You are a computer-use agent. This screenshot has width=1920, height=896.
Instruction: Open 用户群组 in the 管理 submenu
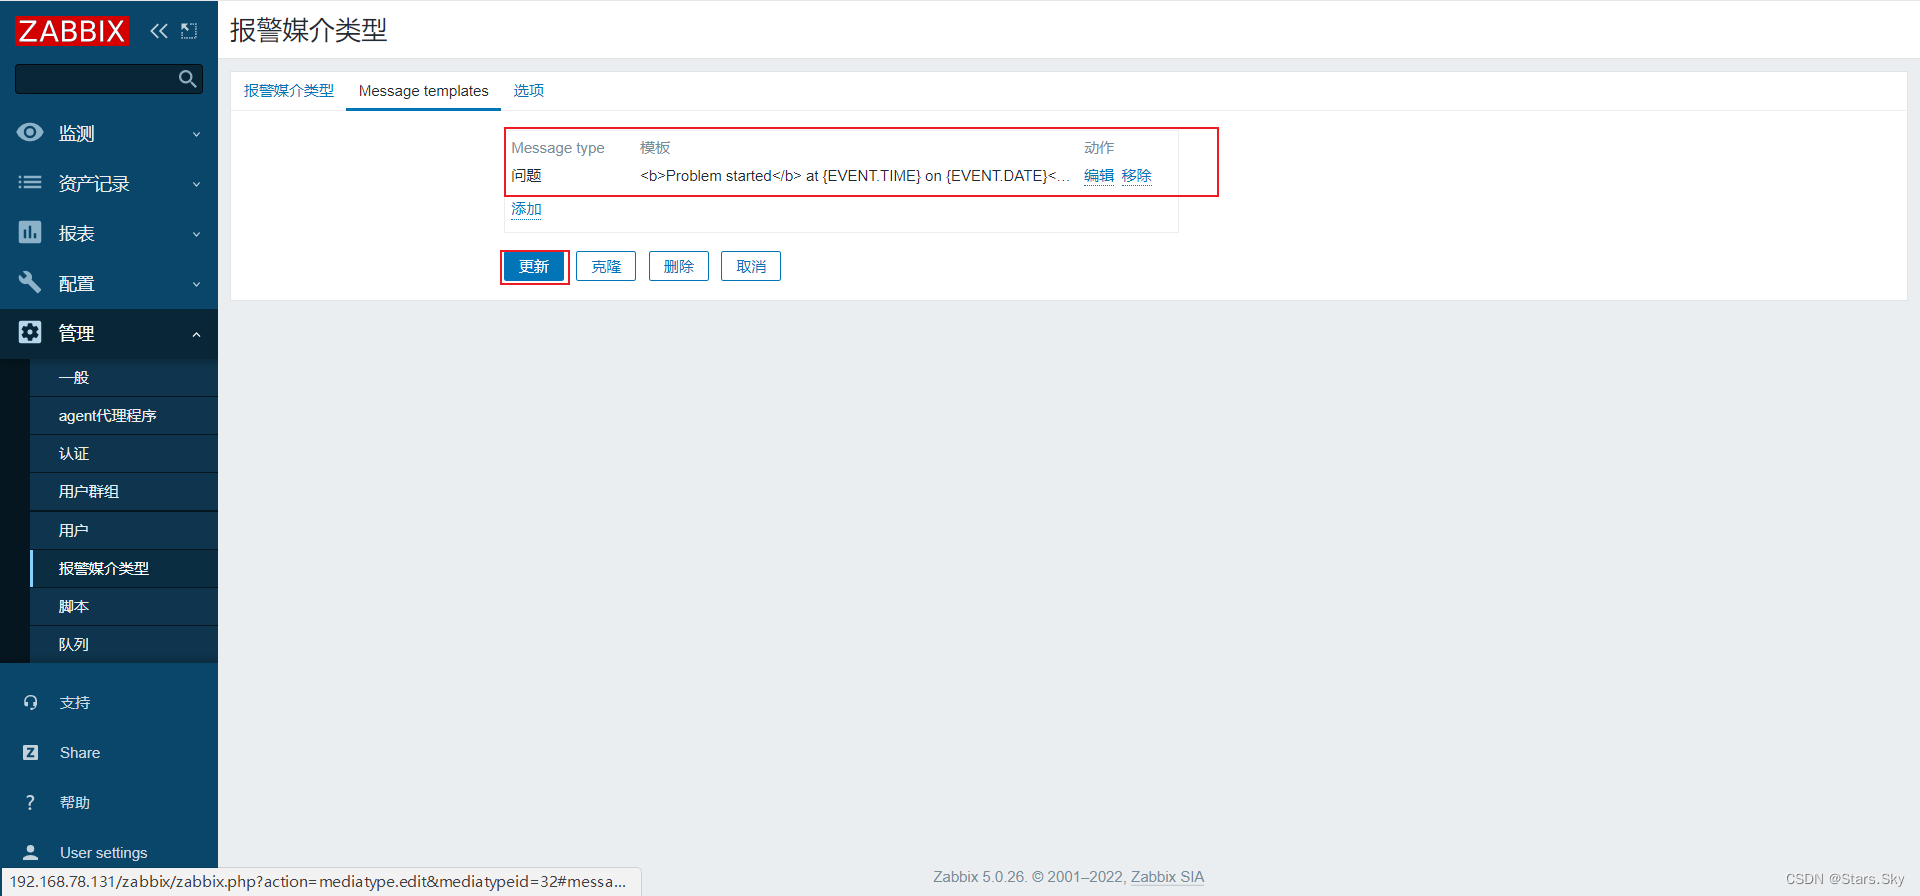click(89, 492)
